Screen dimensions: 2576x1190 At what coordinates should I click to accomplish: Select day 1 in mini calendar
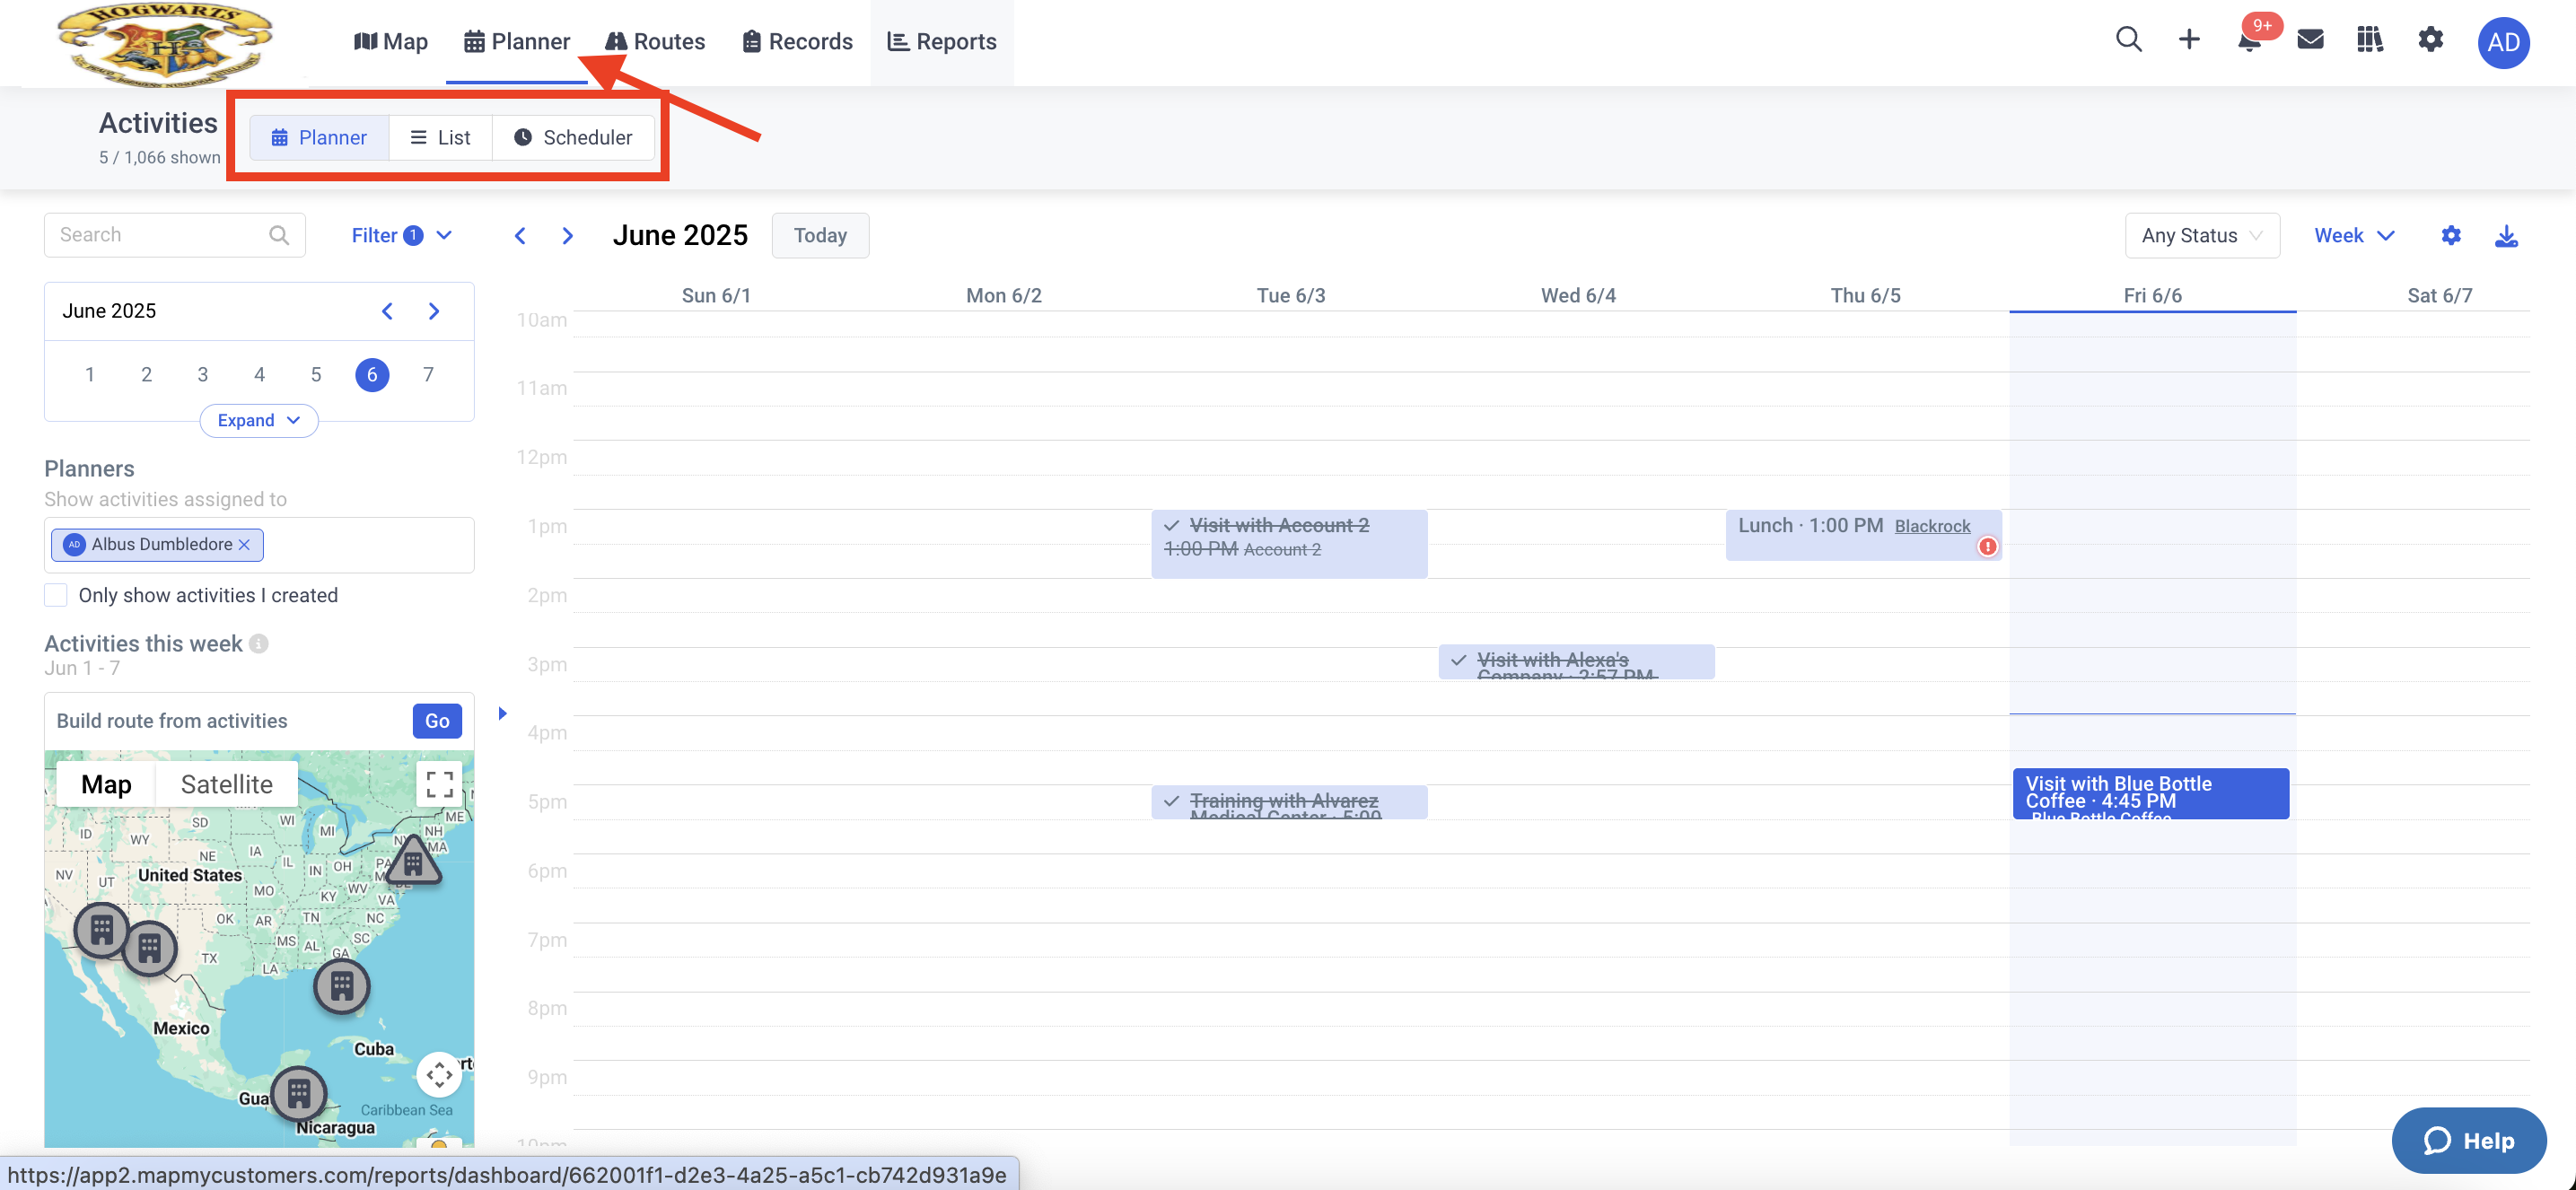click(90, 375)
